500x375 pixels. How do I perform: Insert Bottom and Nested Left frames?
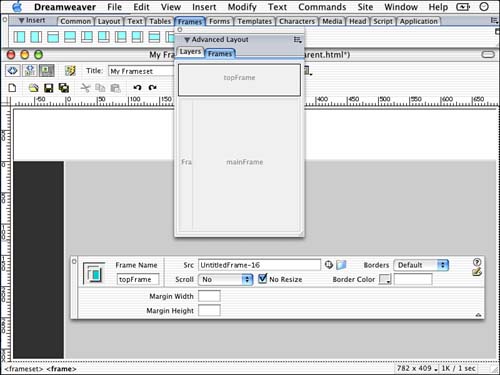click(87, 37)
